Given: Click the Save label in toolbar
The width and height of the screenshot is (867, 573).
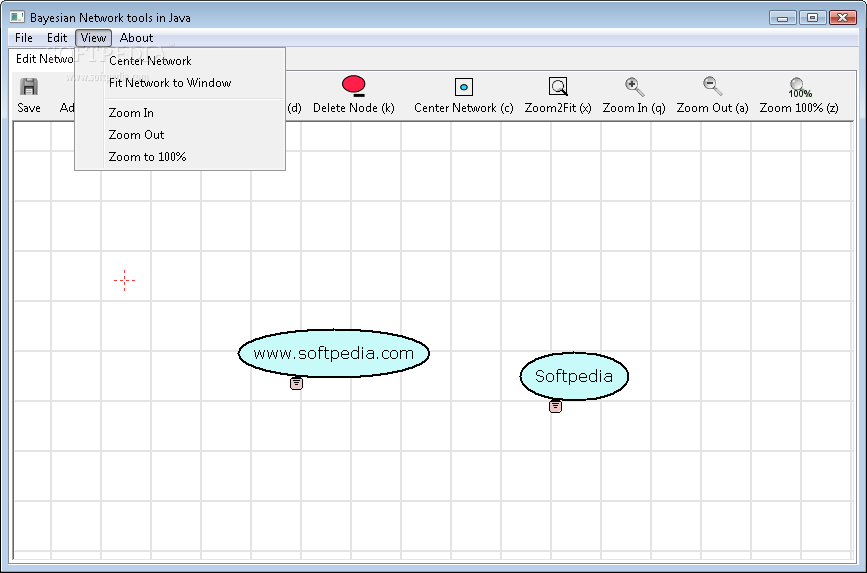Looking at the screenshot, I should coord(29,108).
